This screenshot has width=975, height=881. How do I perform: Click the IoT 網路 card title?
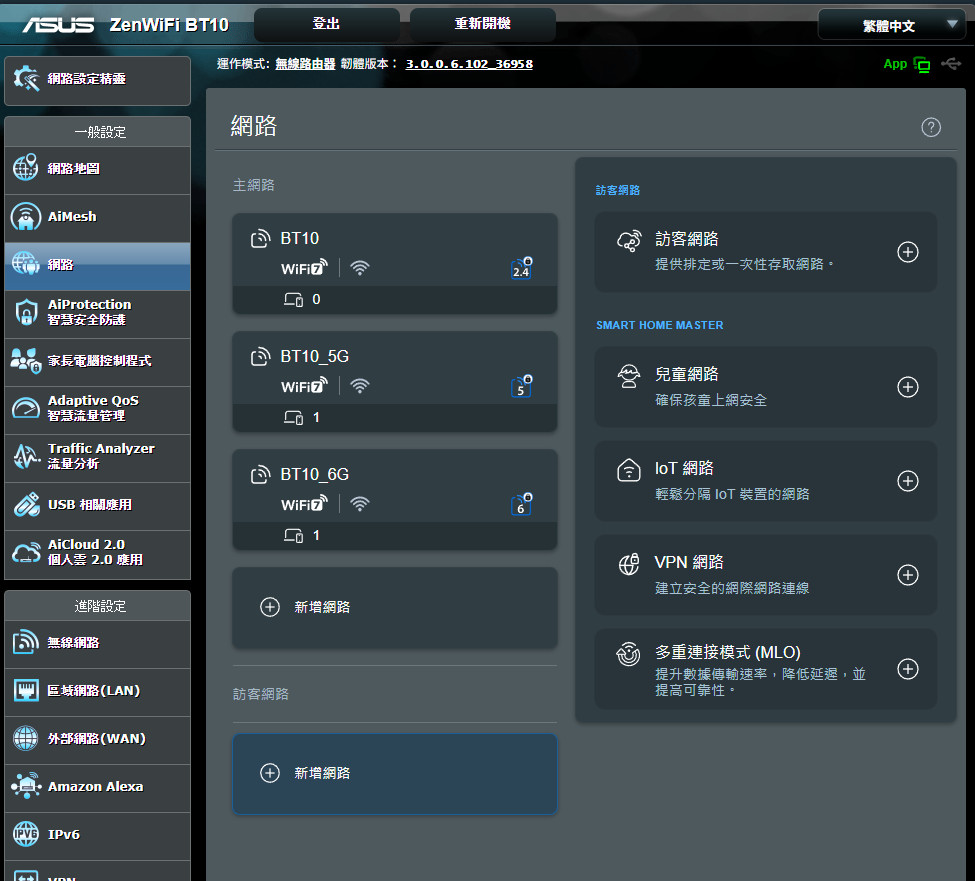pos(683,468)
